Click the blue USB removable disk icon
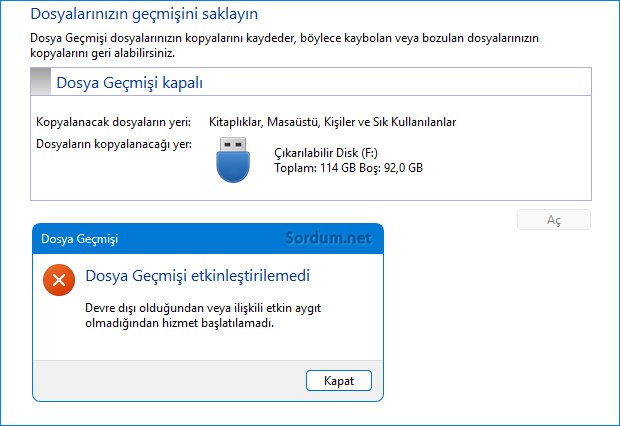620x426 pixels. 233,160
